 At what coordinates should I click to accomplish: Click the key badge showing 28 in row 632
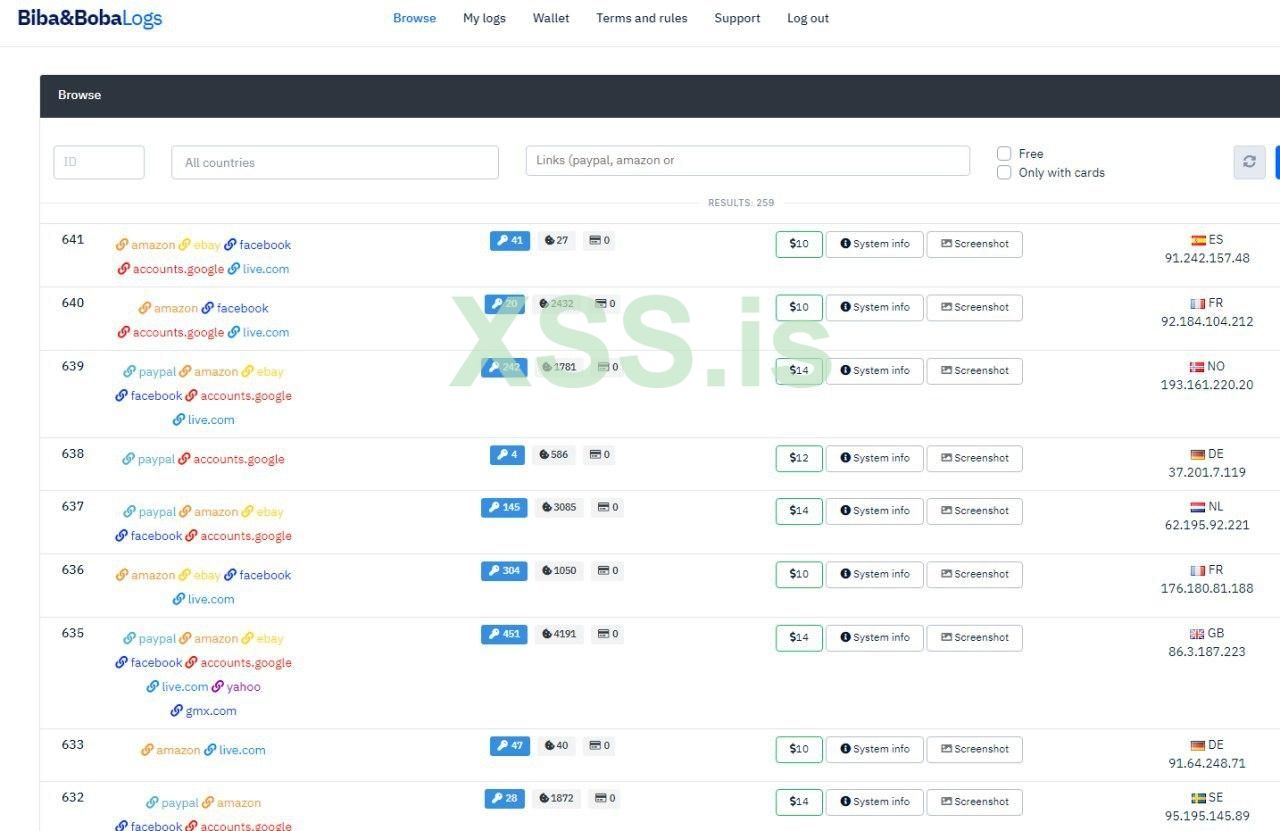click(x=505, y=799)
